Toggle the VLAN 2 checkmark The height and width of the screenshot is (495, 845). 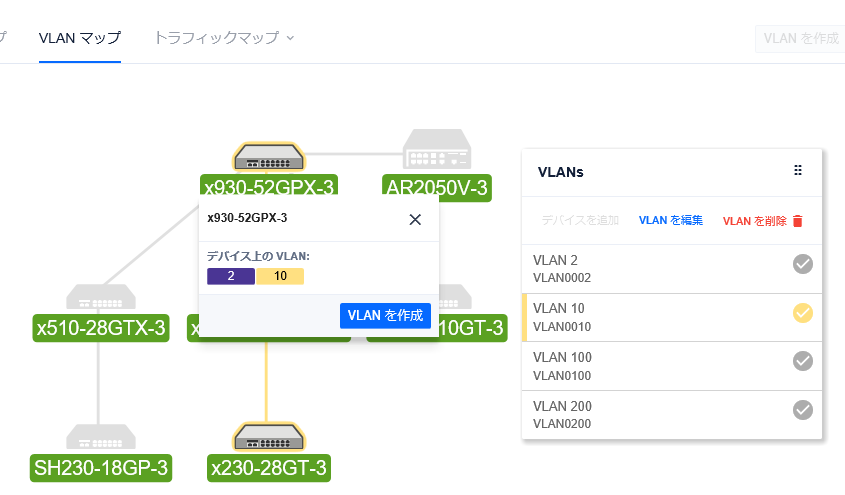click(803, 264)
